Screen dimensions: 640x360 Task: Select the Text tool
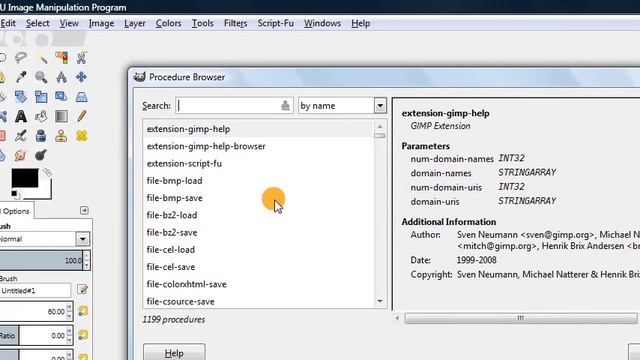click(x=21, y=116)
